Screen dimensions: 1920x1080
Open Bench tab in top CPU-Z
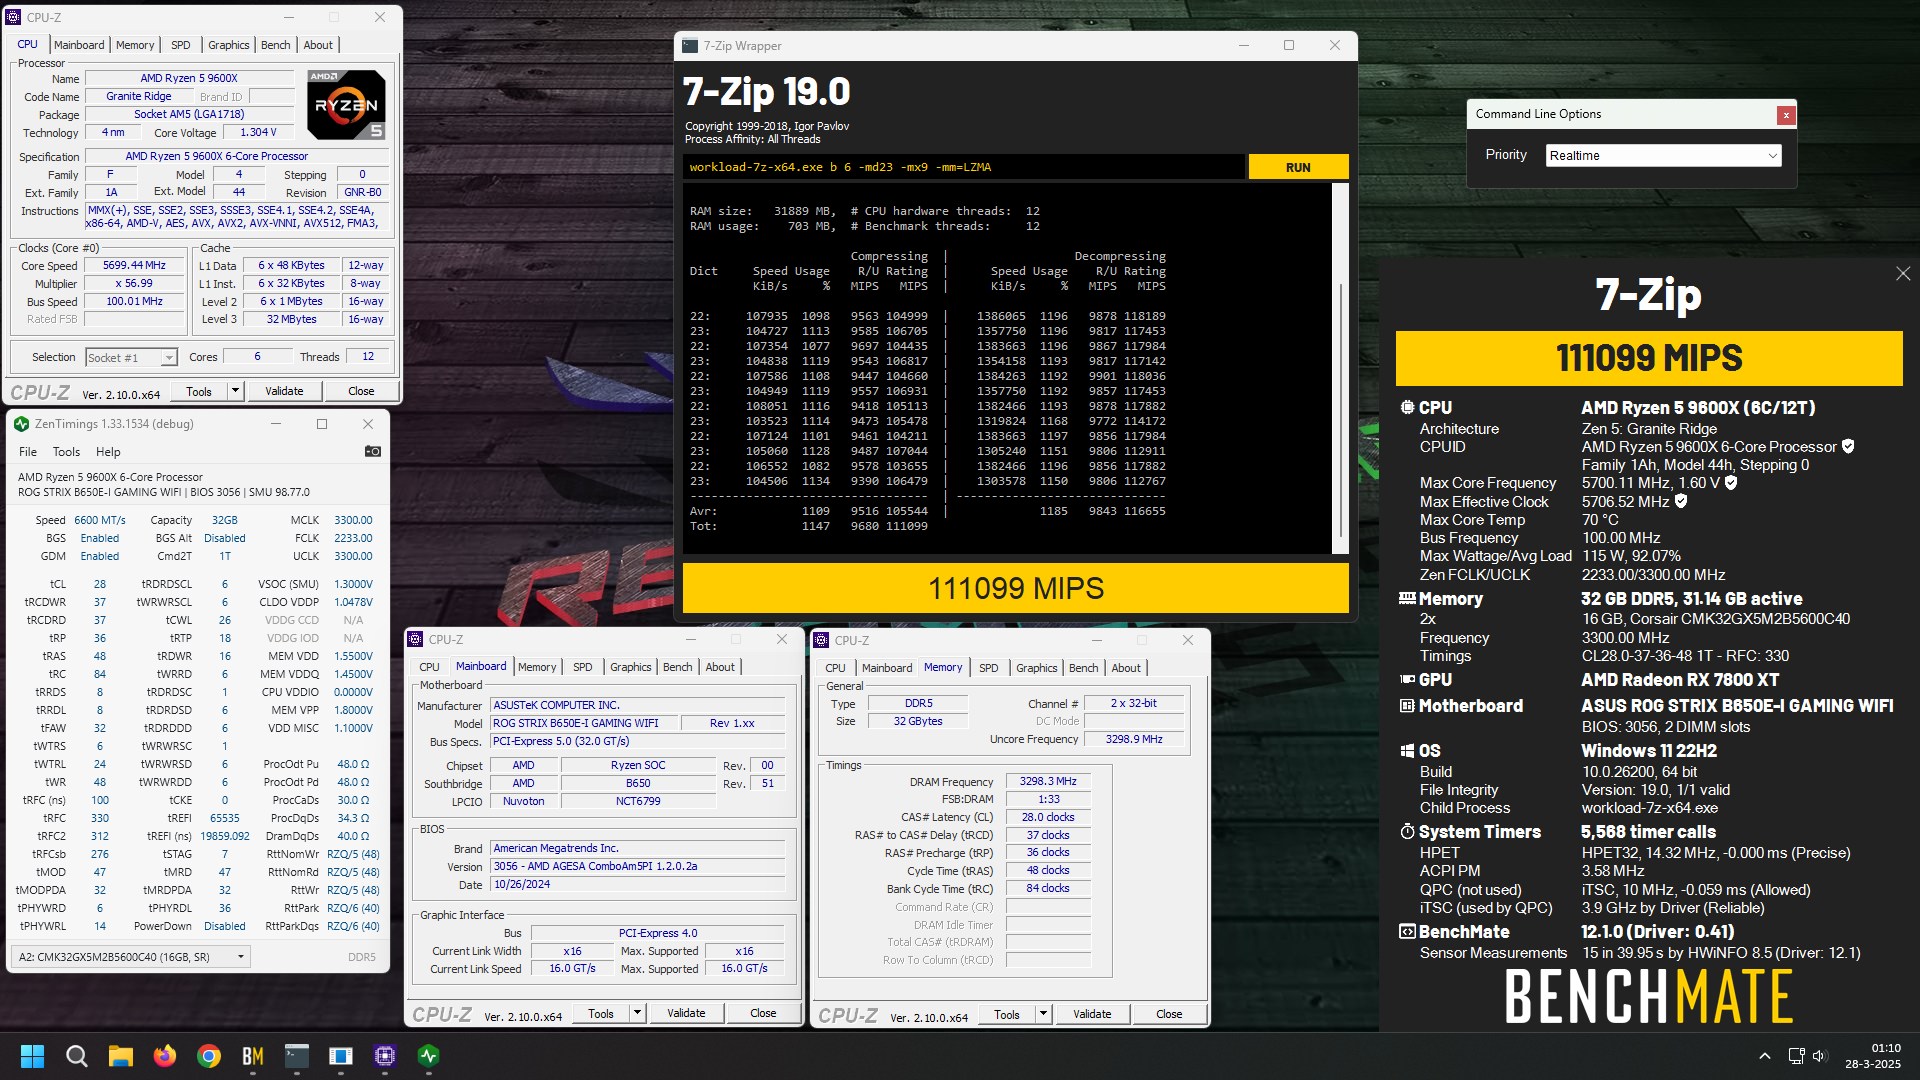pos(276,45)
